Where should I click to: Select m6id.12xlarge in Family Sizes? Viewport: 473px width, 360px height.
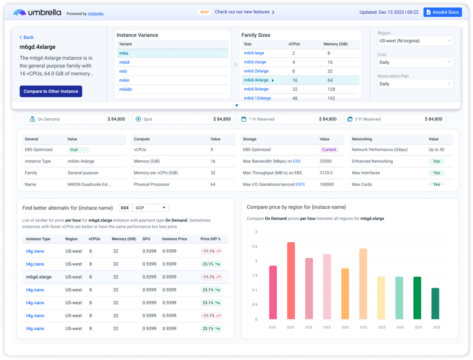[257, 98]
